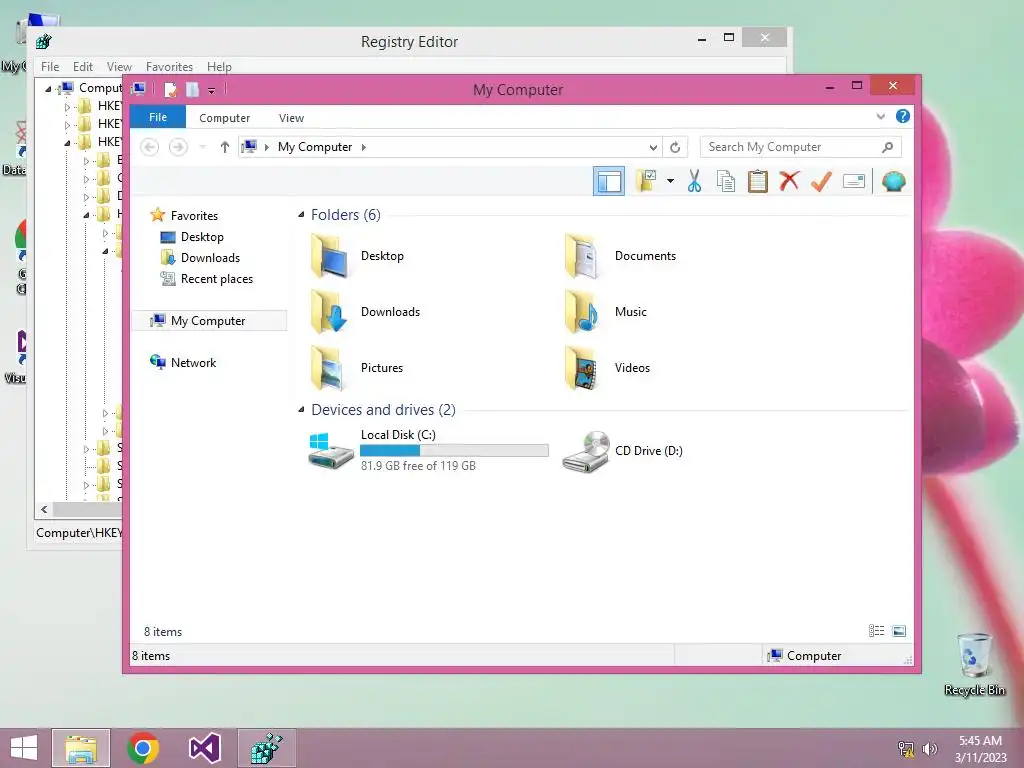
Task: Select My Computer in navigation pane
Action: [208, 321]
